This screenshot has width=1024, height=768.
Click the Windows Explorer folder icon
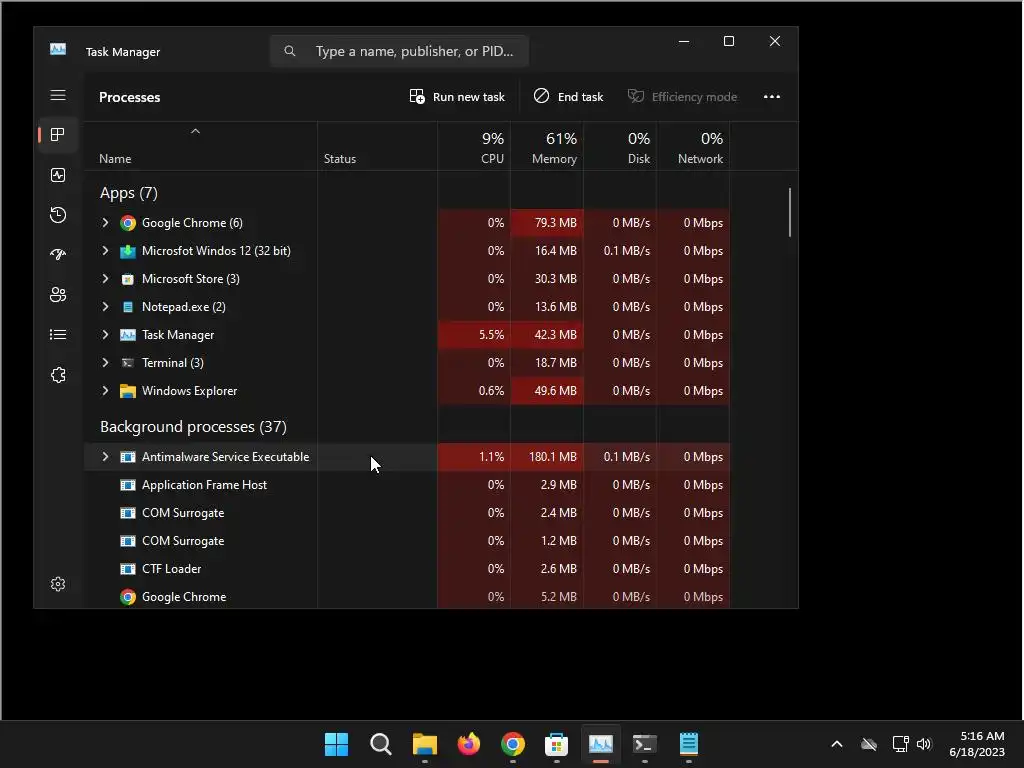[128, 391]
